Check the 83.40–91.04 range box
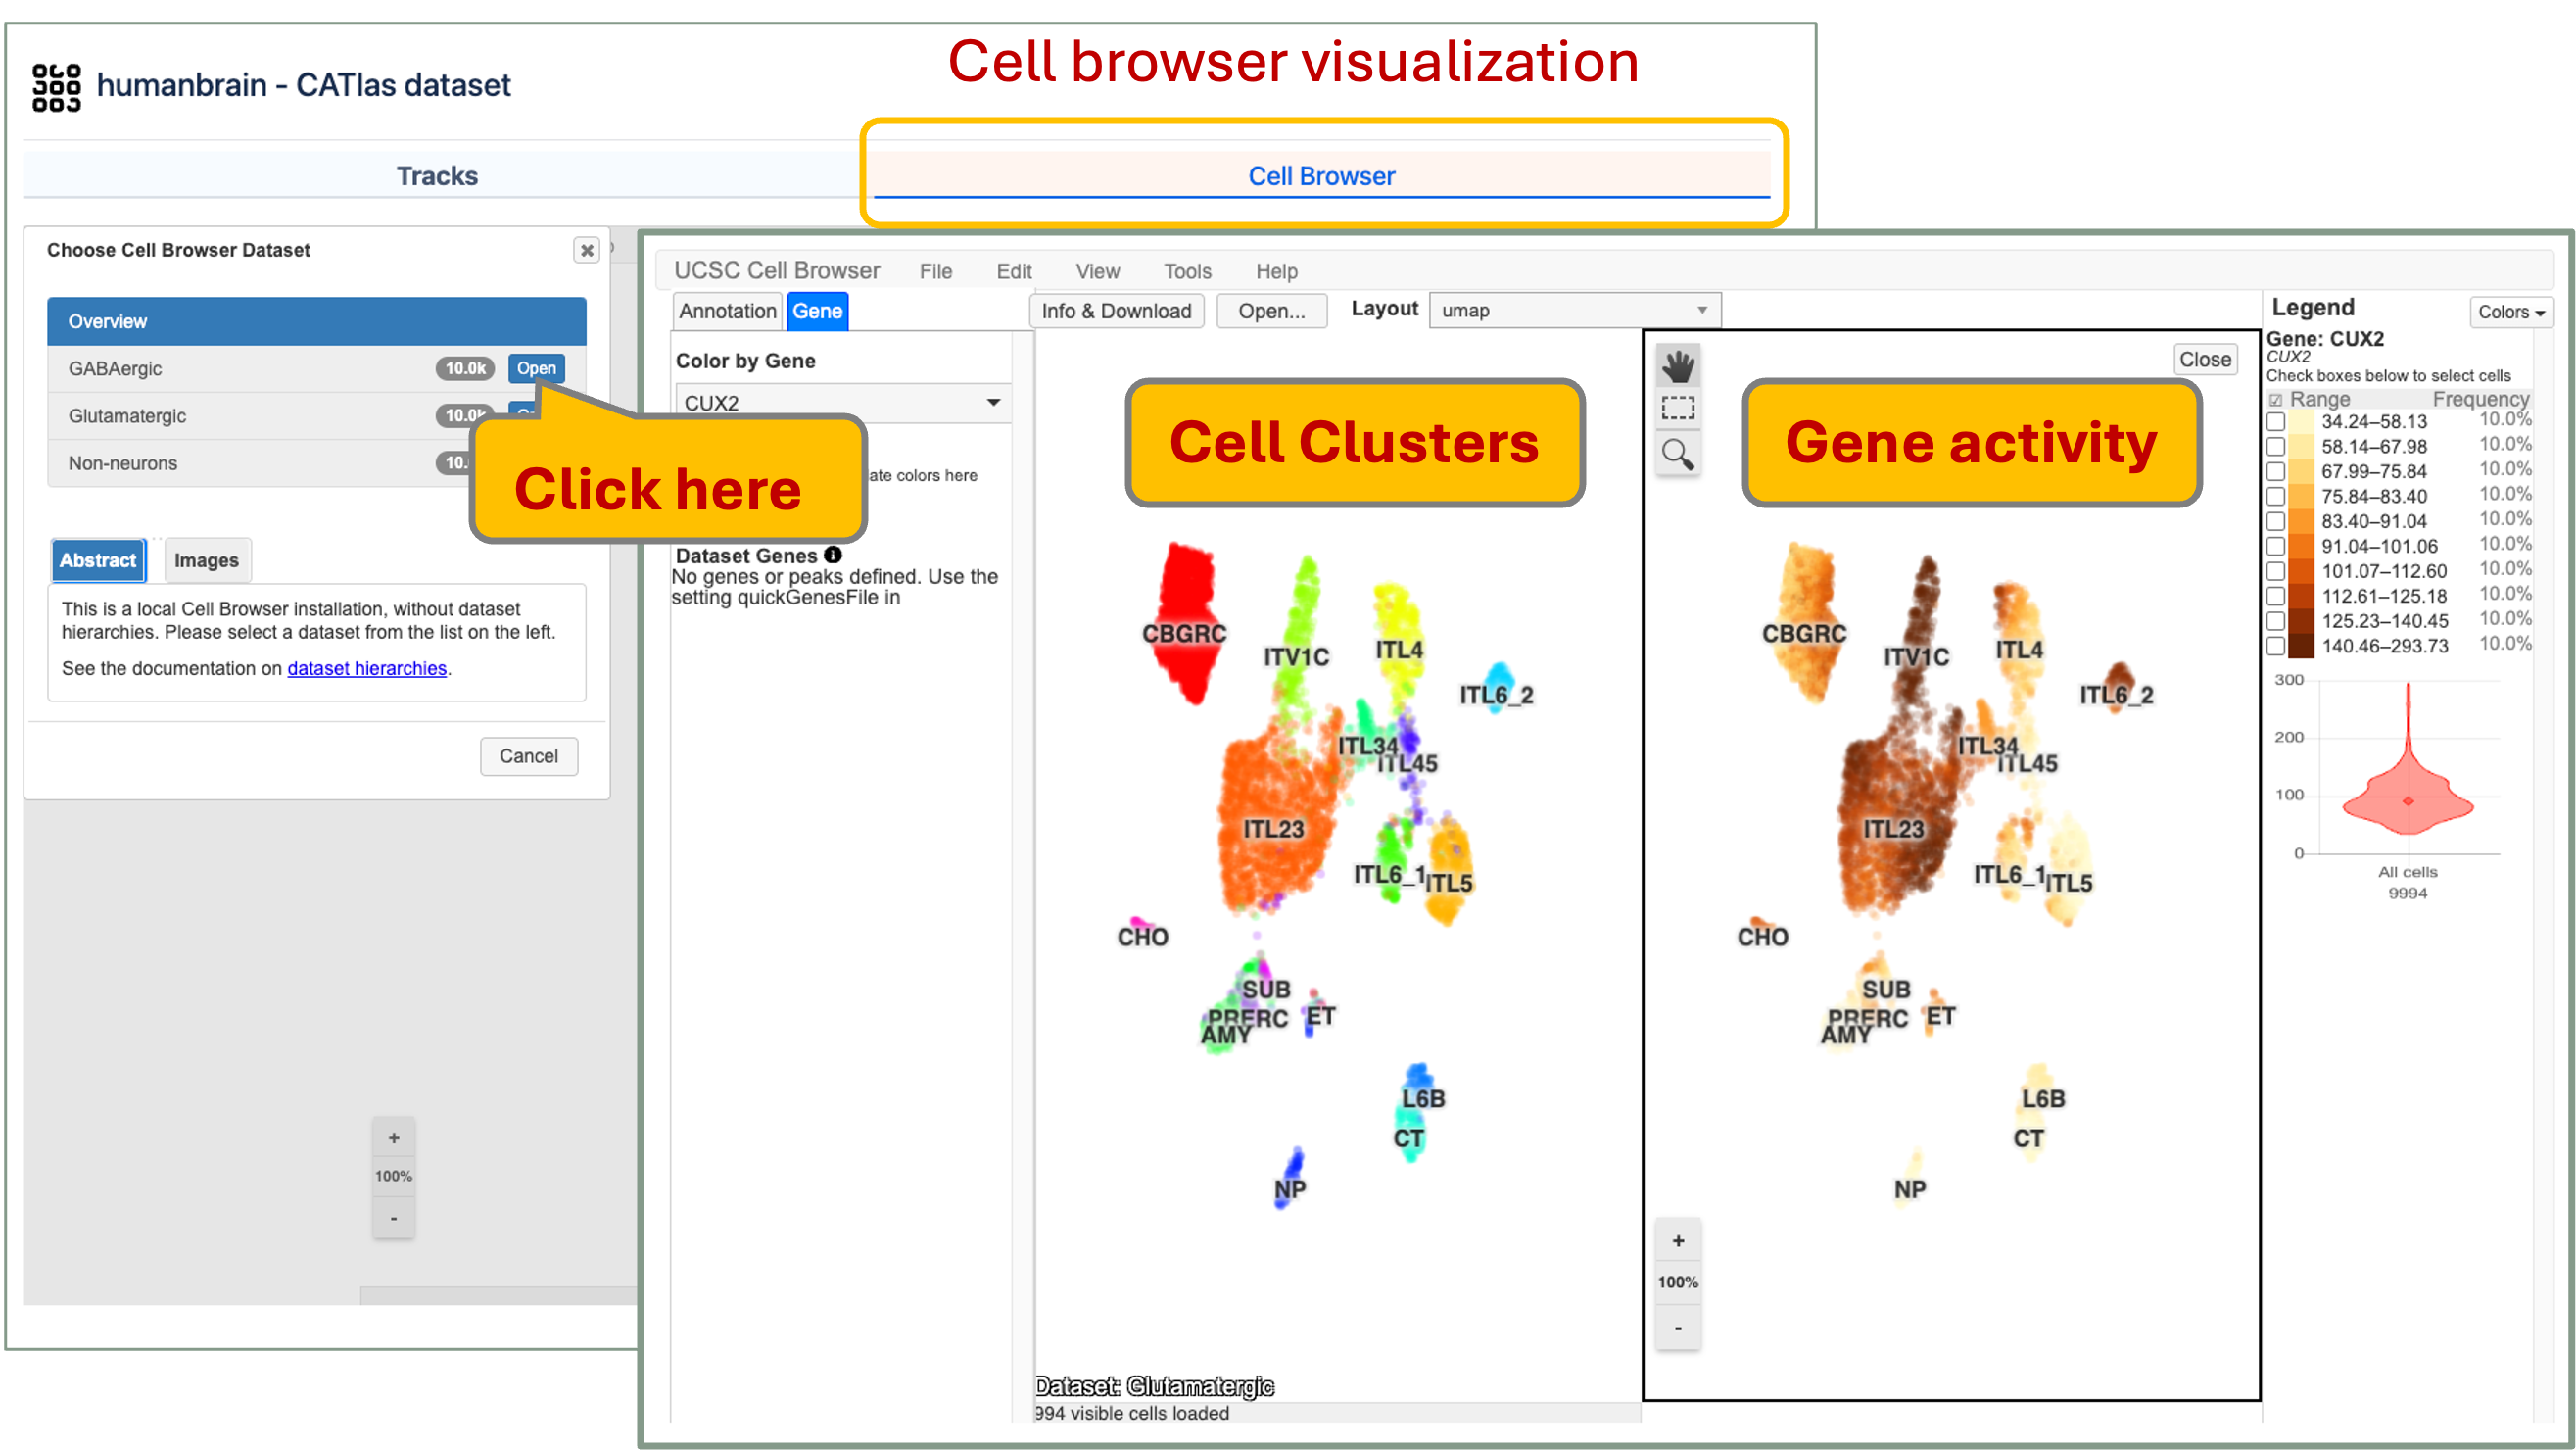The image size is (2576, 1450). point(2275,522)
